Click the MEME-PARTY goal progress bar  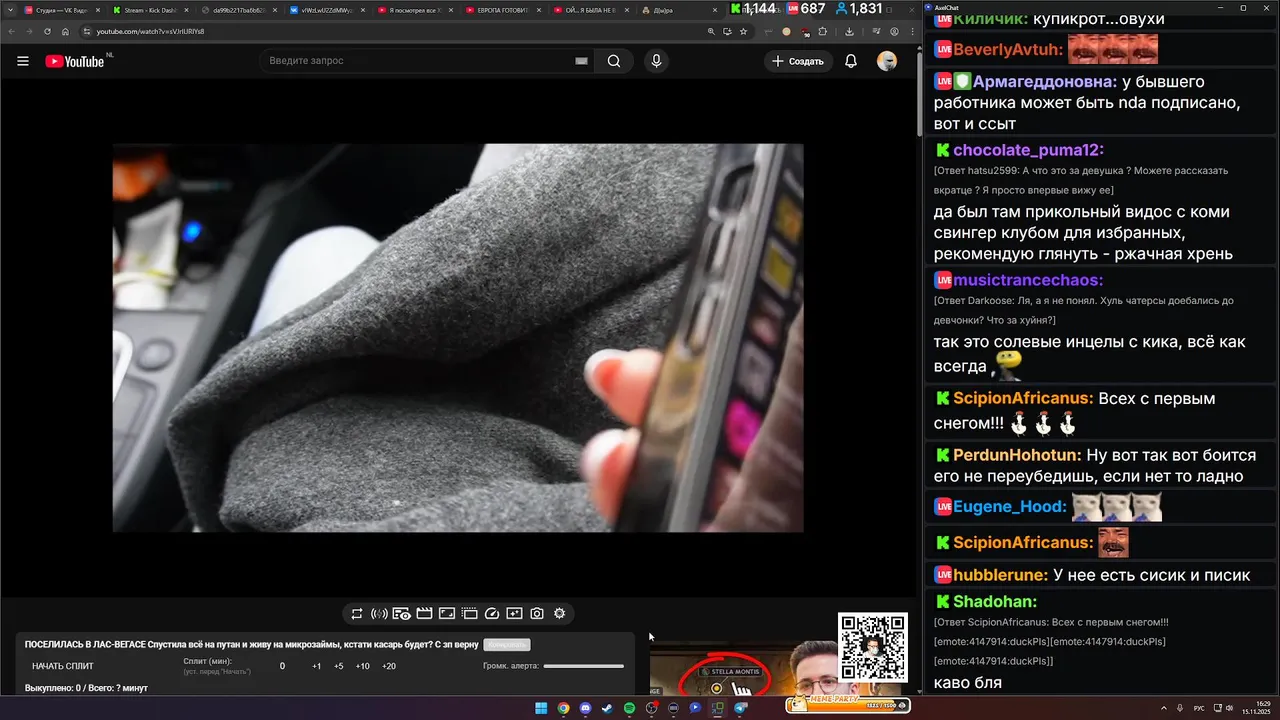[x=848, y=704]
